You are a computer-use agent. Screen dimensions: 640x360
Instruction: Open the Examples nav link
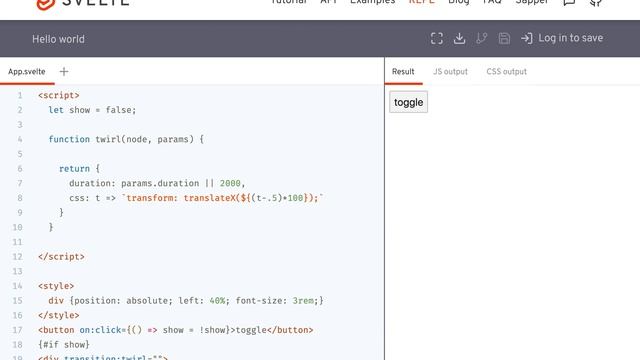coord(373,2)
